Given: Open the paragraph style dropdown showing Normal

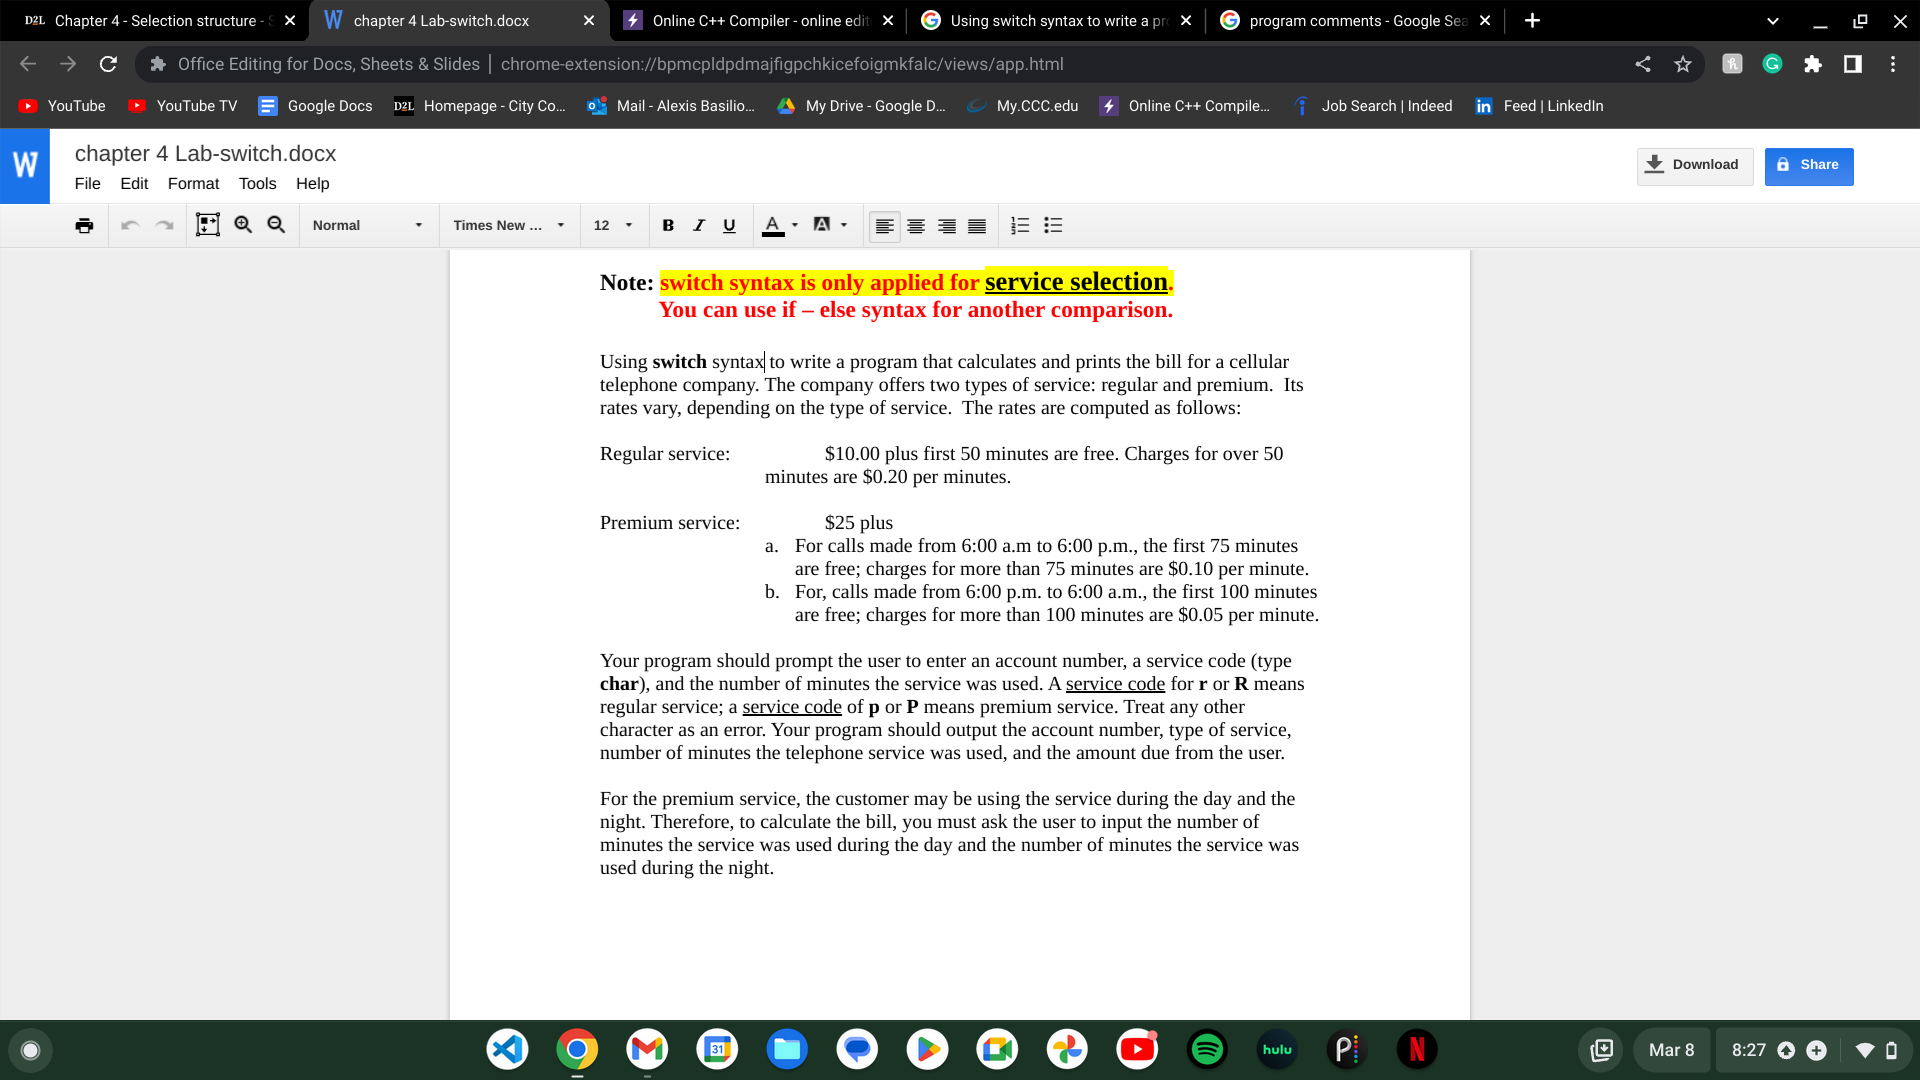Looking at the screenshot, I should tap(367, 225).
